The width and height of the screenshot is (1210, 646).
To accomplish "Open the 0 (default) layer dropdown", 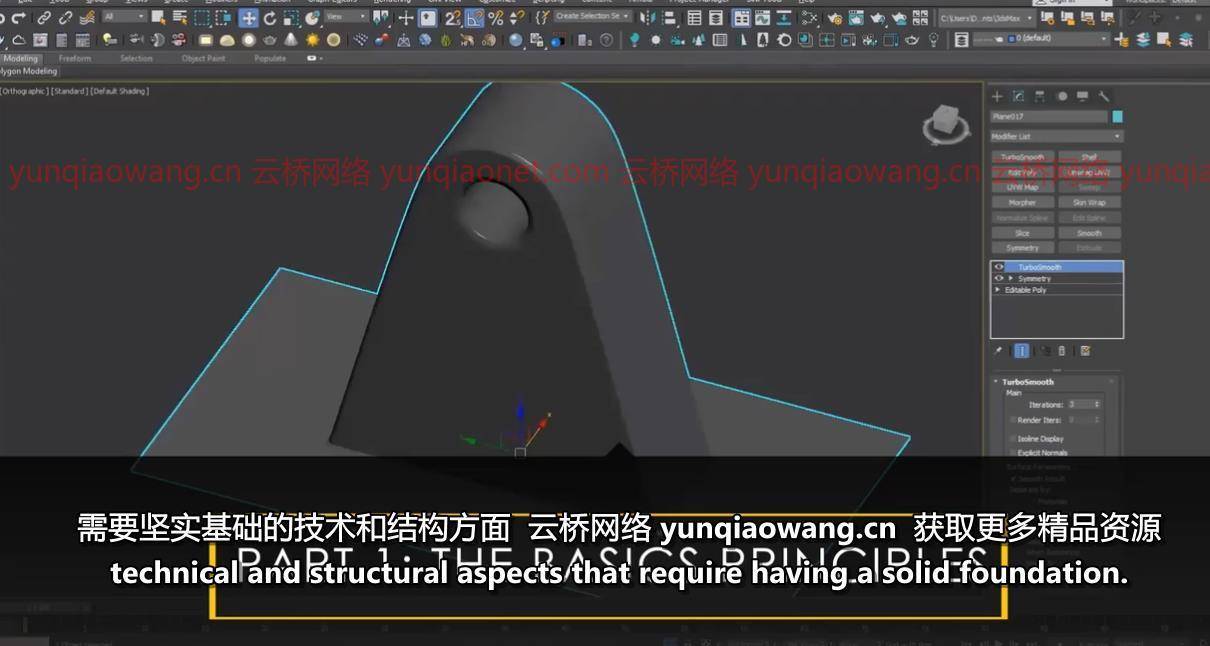I will [1041, 39].
